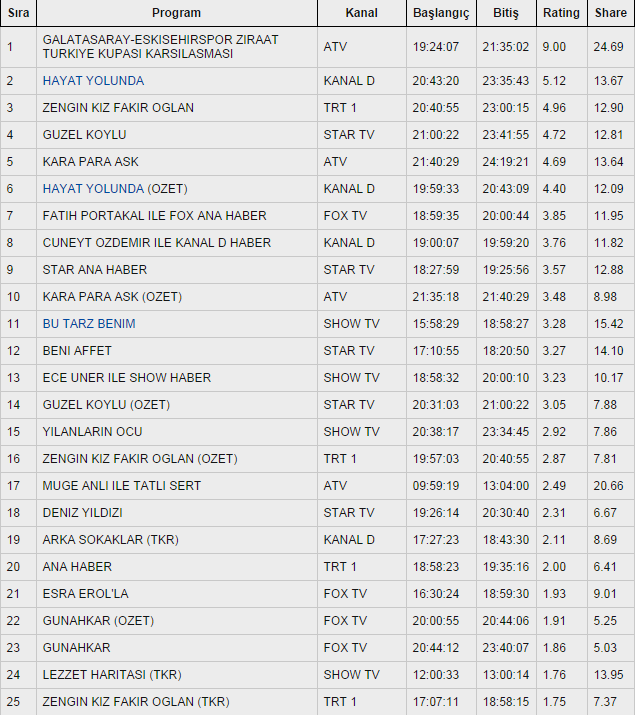Select the GALATASARAY-ESKISEHIRSPOR program cell
This screenshot has height=715, width=635.
point(177,47)
